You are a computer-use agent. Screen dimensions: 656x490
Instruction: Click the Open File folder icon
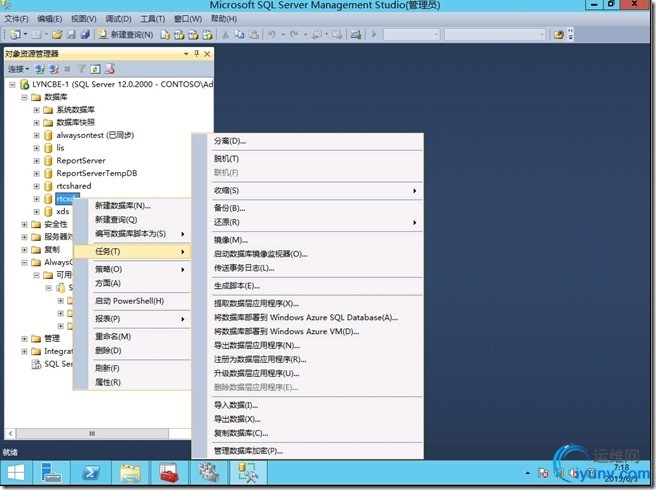point(57,34)
